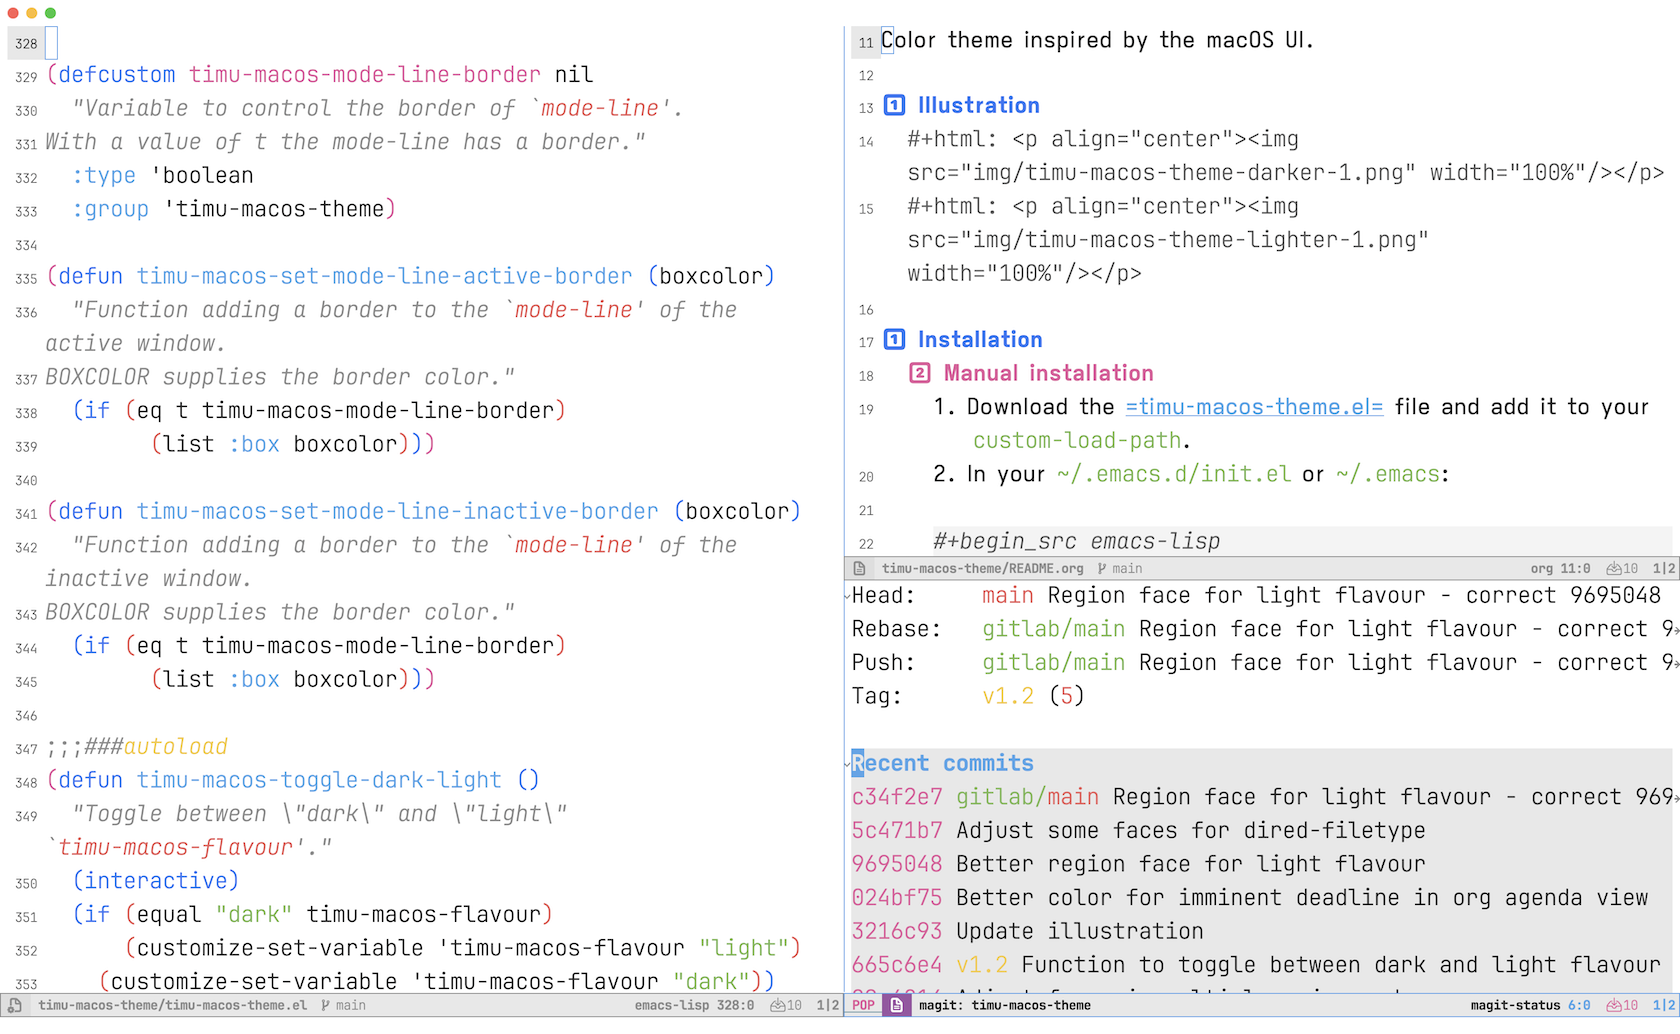Click the git branch icon in README.org mode line

coord(1102,568)
